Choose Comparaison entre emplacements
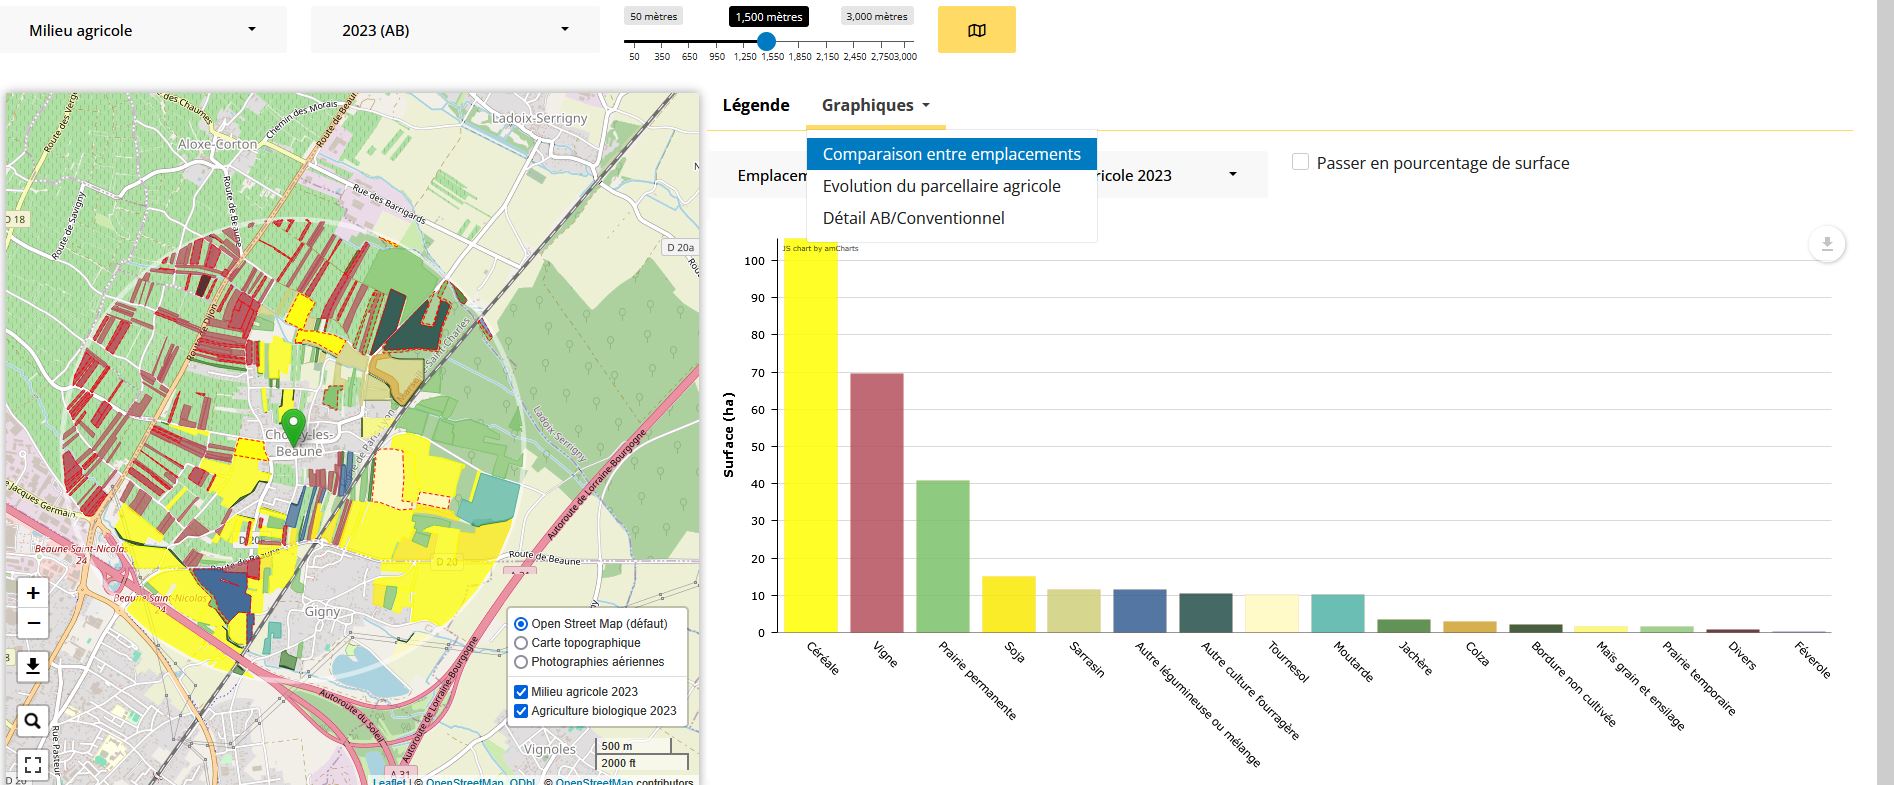This screenshot has width=1894, height=785. 952,154
